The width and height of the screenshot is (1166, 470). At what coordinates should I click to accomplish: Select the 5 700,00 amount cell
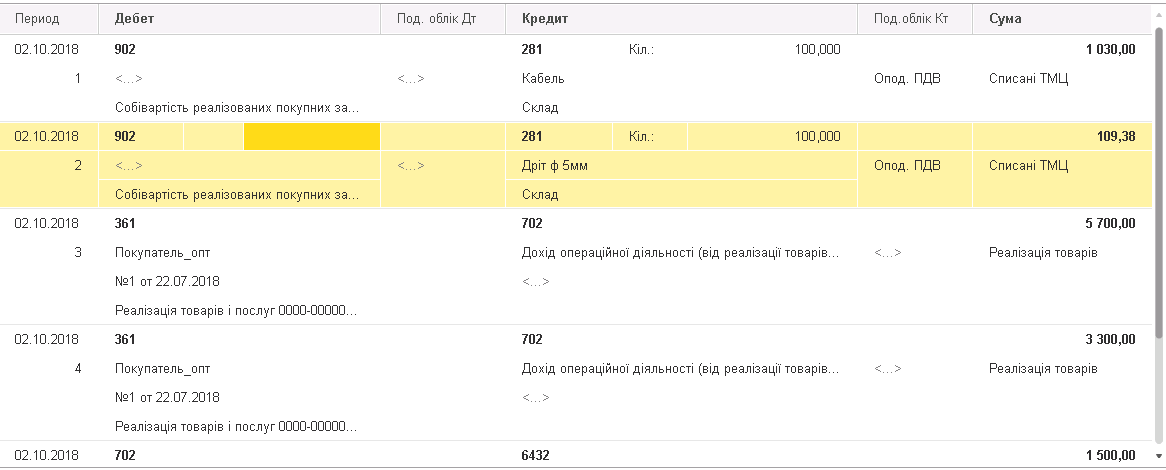(1110, 223)
